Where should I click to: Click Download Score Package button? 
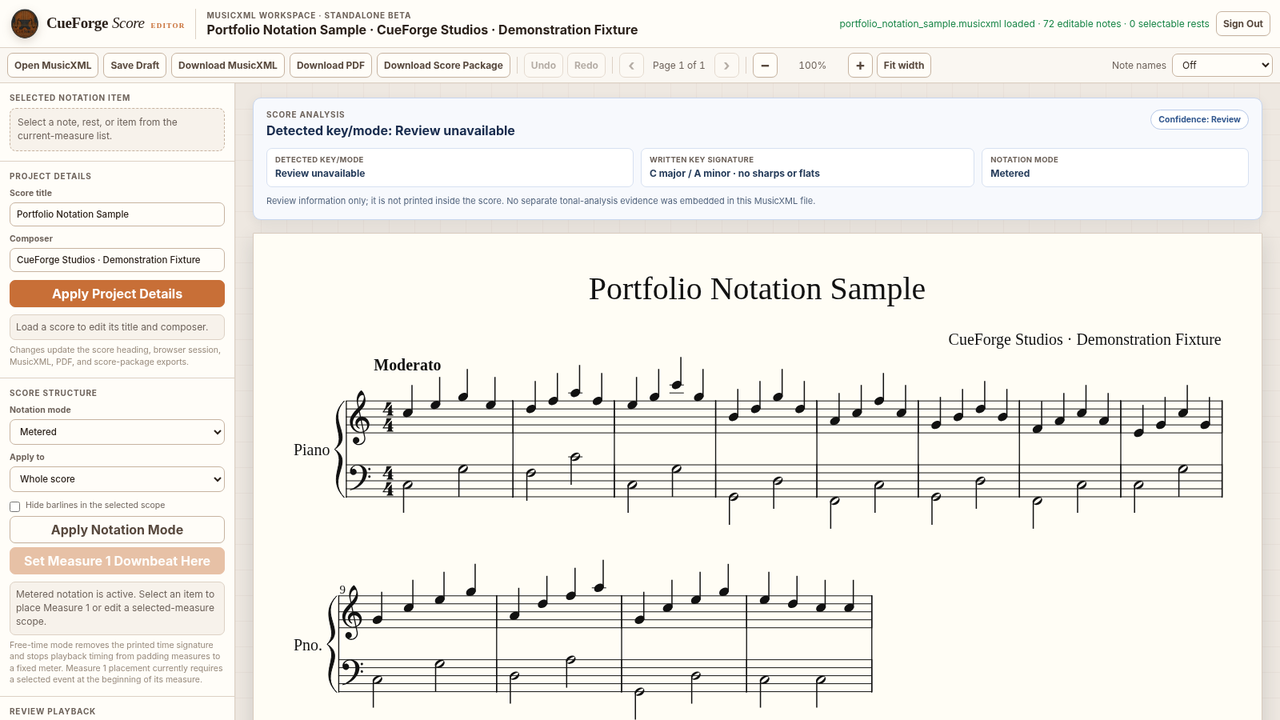(443, 65)
